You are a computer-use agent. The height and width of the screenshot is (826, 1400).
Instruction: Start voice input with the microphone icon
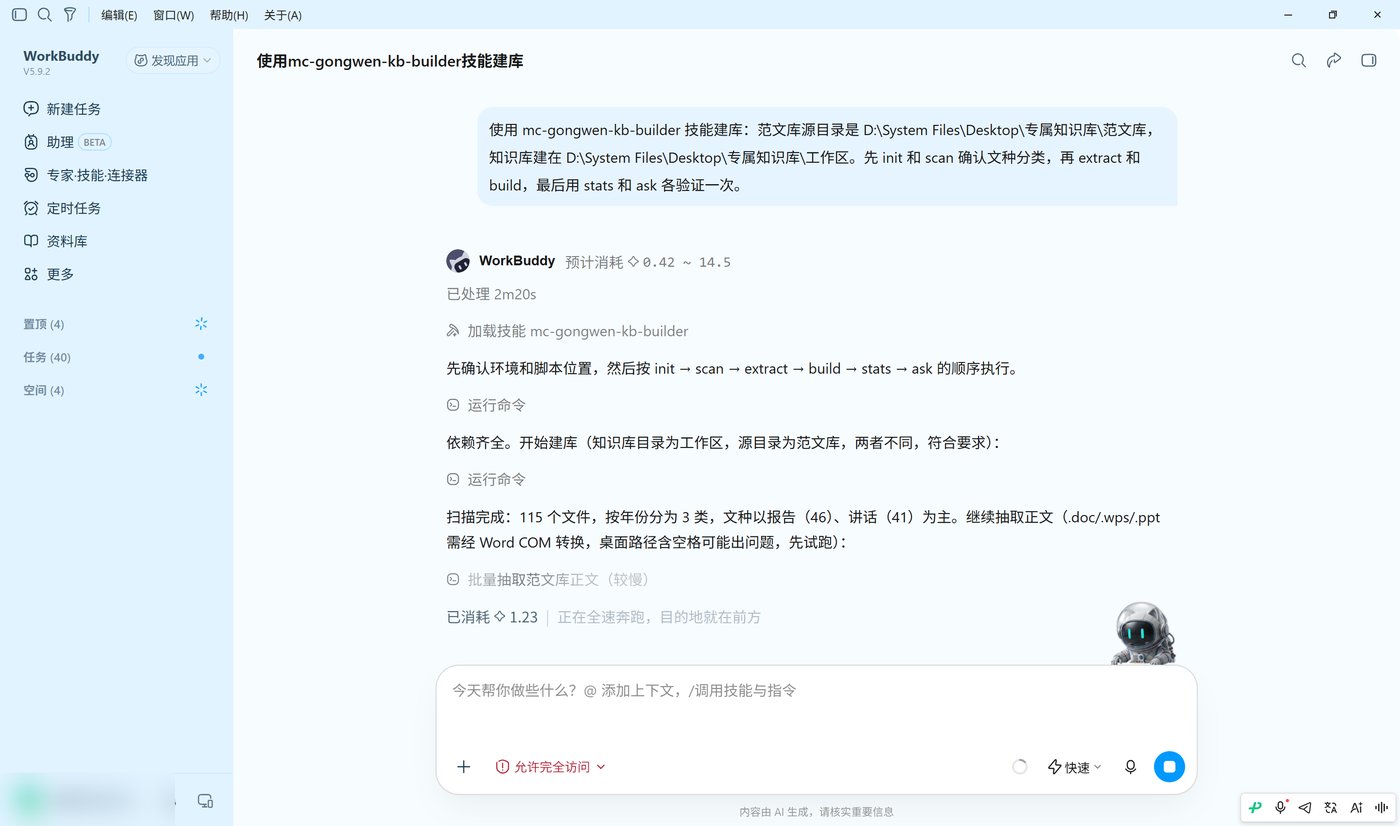1130,767
